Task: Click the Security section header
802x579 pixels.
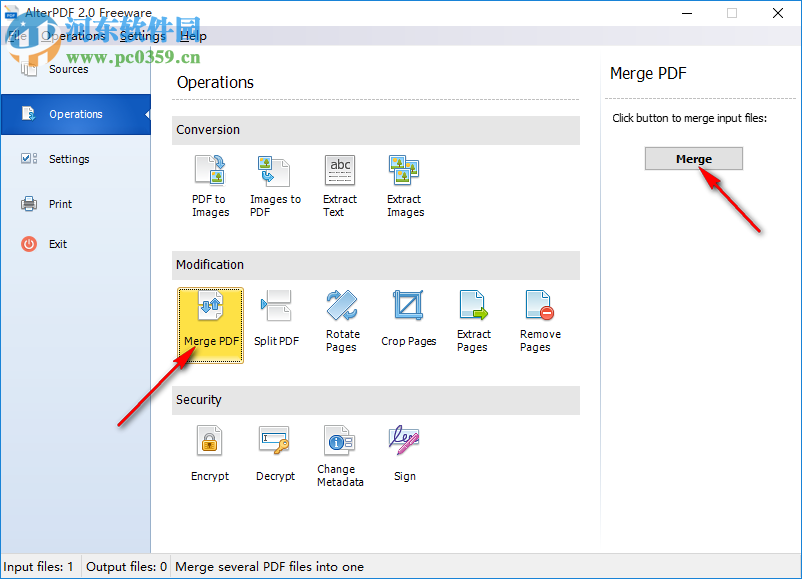Action: 375,400
